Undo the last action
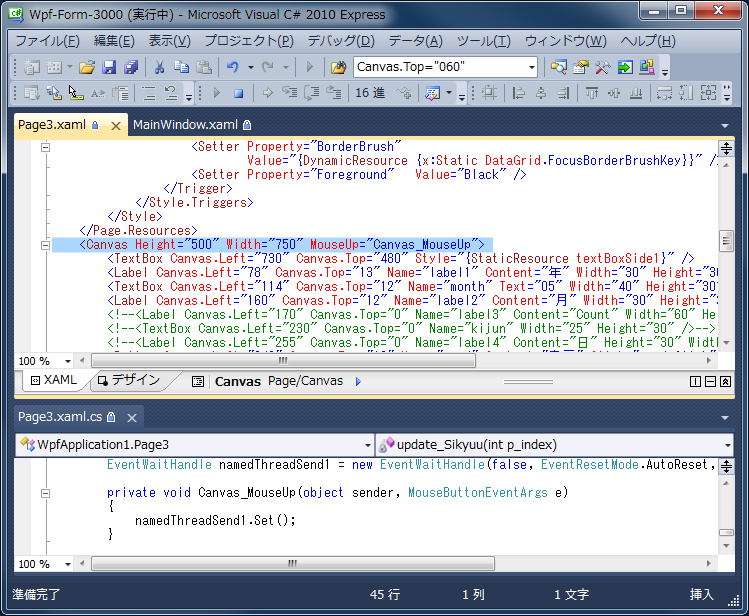 tap(233, 67)
